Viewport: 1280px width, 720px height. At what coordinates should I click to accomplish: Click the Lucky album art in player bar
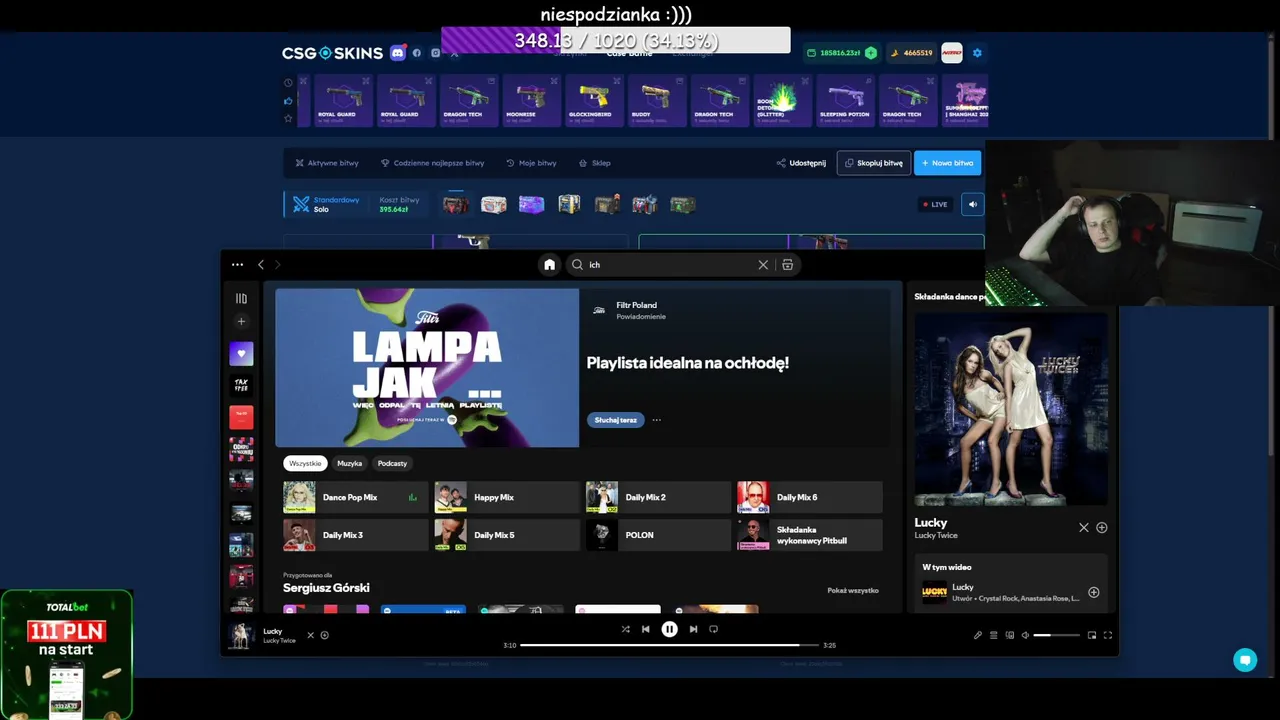240,636
